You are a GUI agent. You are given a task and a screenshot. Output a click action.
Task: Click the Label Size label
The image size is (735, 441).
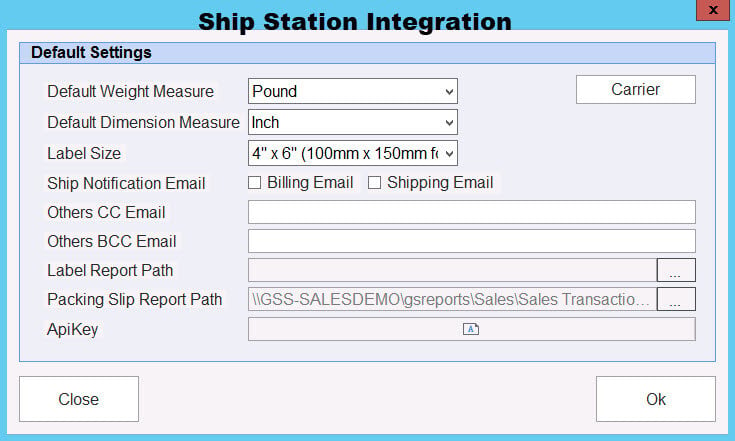84,153
